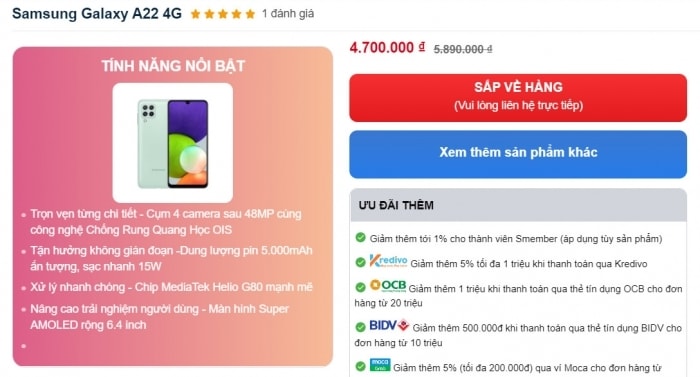Viewport: 700px width, 377px height.
Task: Click the BIDV bank logo
Action: (389, 325)
